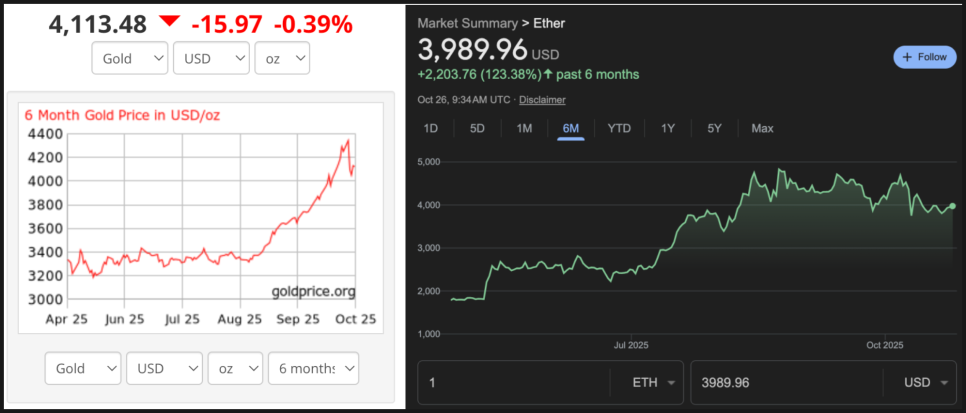Select the 5D time range tab
The image size is (966, 413).
click(477, 128)
